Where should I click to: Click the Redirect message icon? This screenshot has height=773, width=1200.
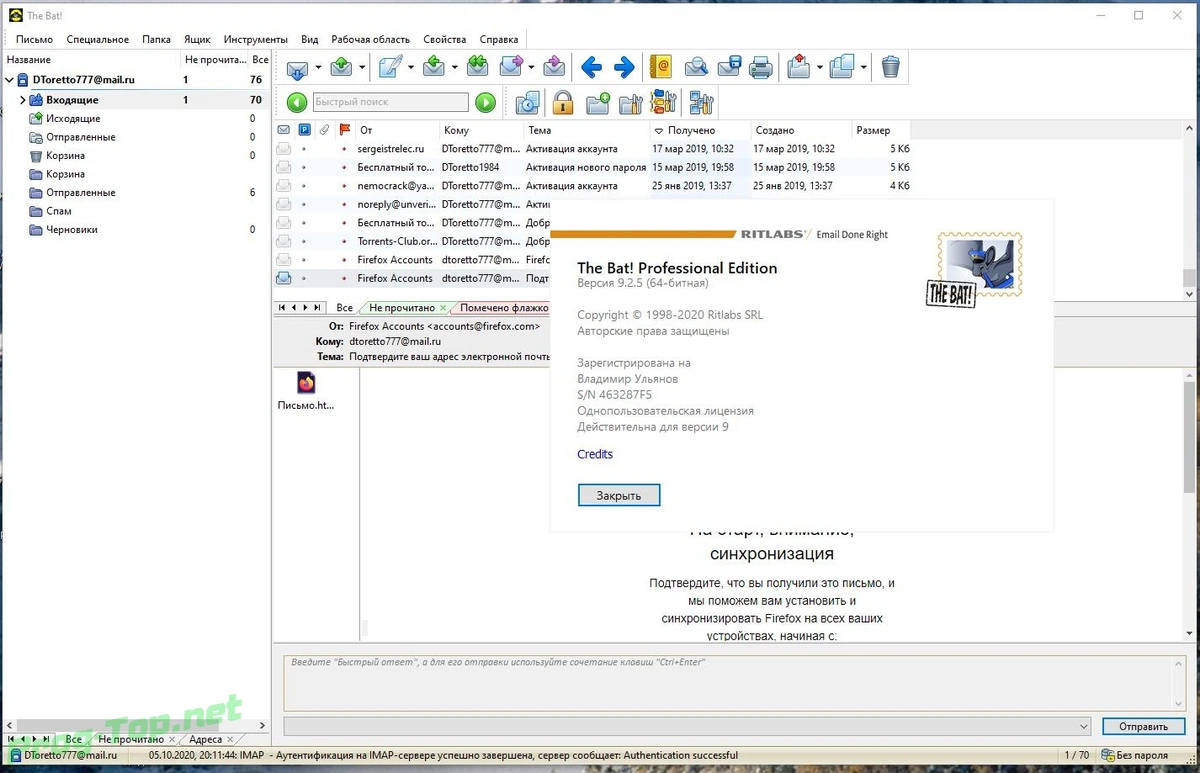[555, 68]
